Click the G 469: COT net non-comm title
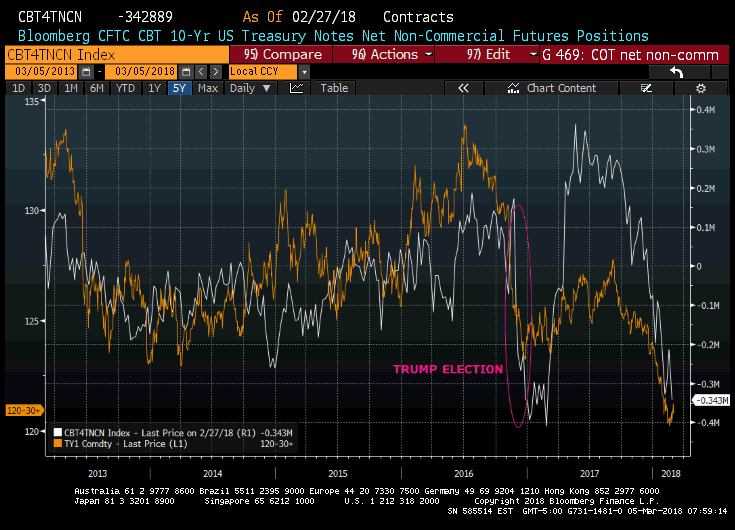The height and width of the screenshot is (530, 735). point(631,55)
